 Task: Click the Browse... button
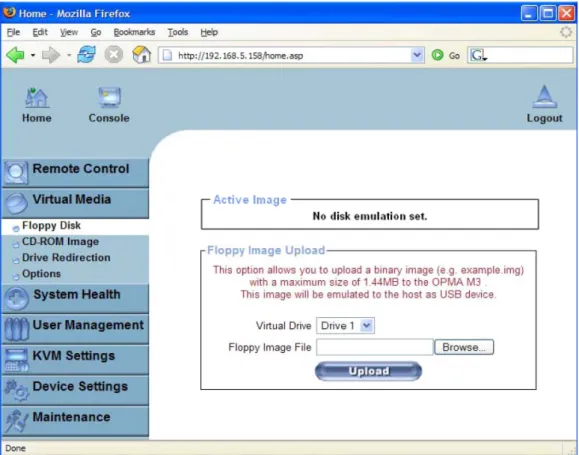(x=464, y=347)
